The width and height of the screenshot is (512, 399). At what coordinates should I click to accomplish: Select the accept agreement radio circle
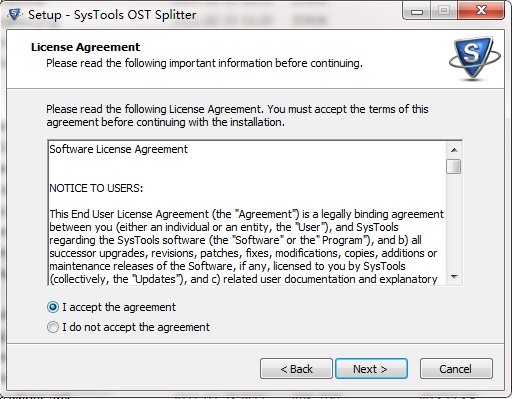coord(53,307)
